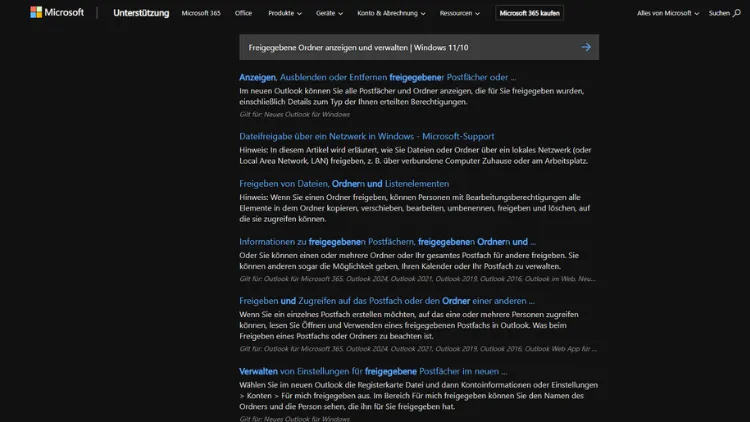Click the Microsoft 365 kaufen button

(x=529, y=13)
